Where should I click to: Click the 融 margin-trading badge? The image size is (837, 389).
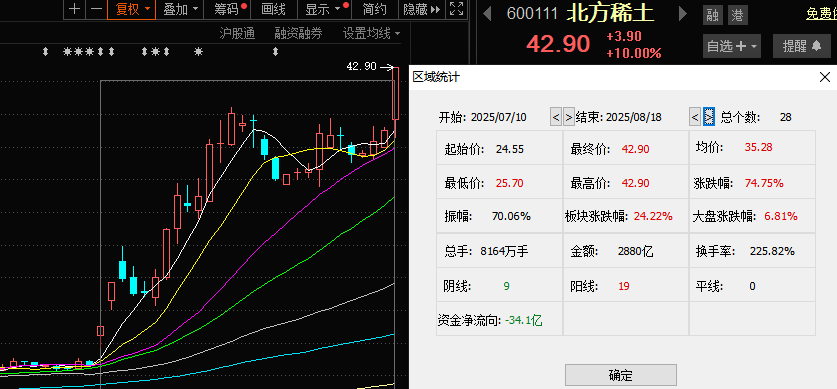tap(712, 15)
